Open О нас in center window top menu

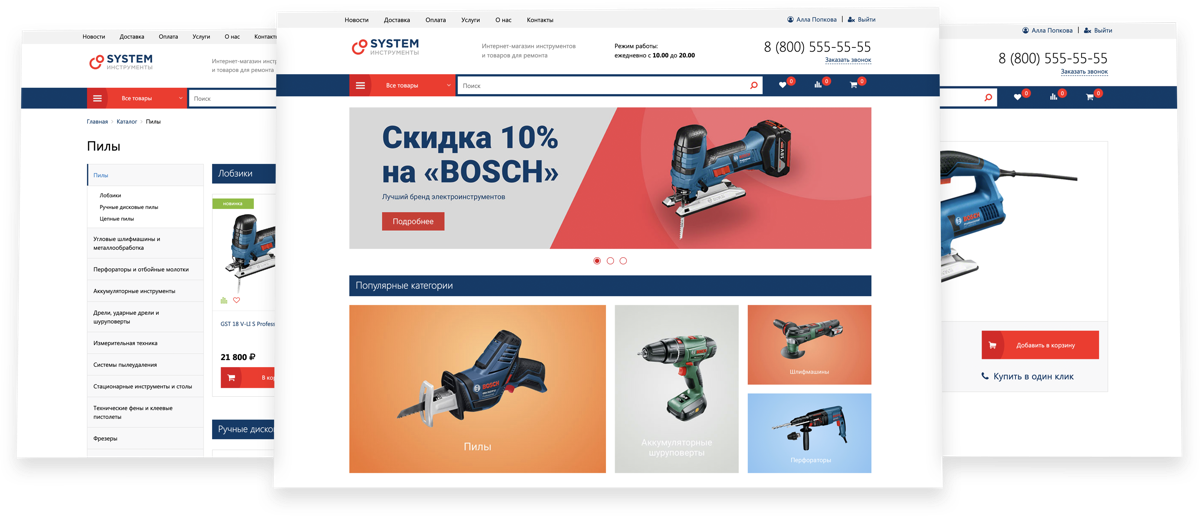(x=503, y=20)
